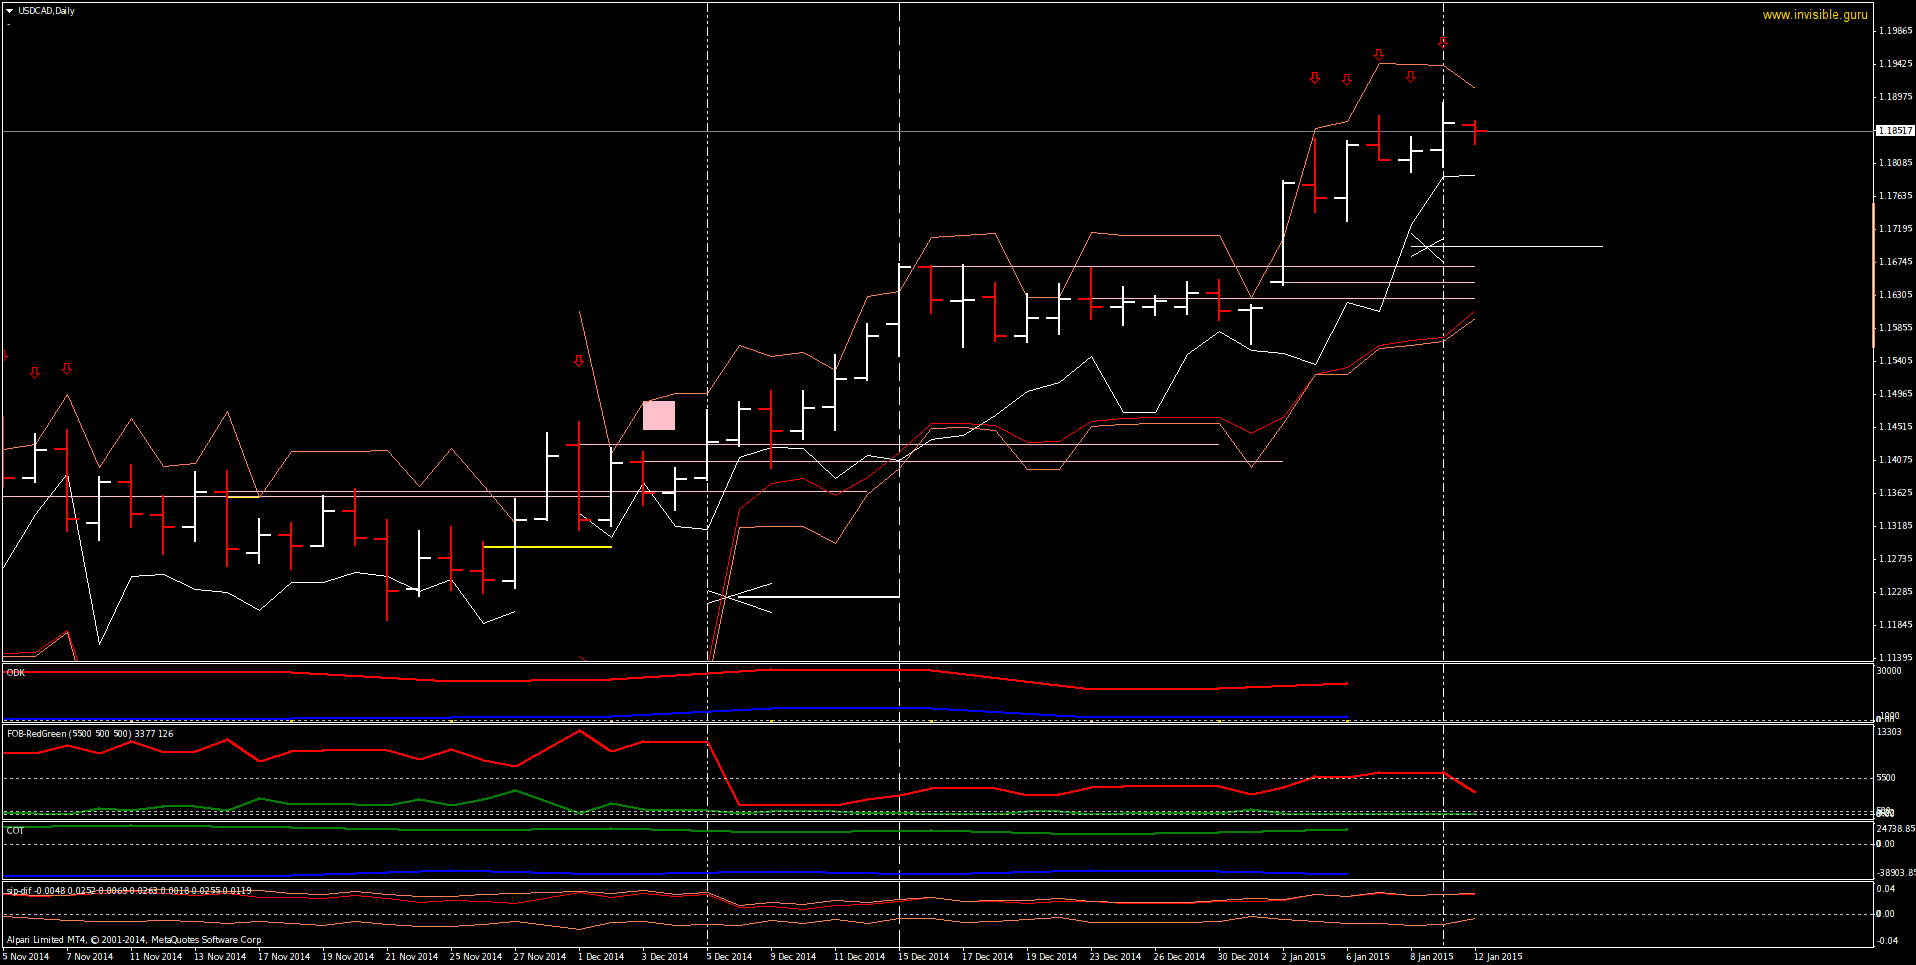
Task: Click the highlighted current price label 1.18517
Action: [1895, 131]
